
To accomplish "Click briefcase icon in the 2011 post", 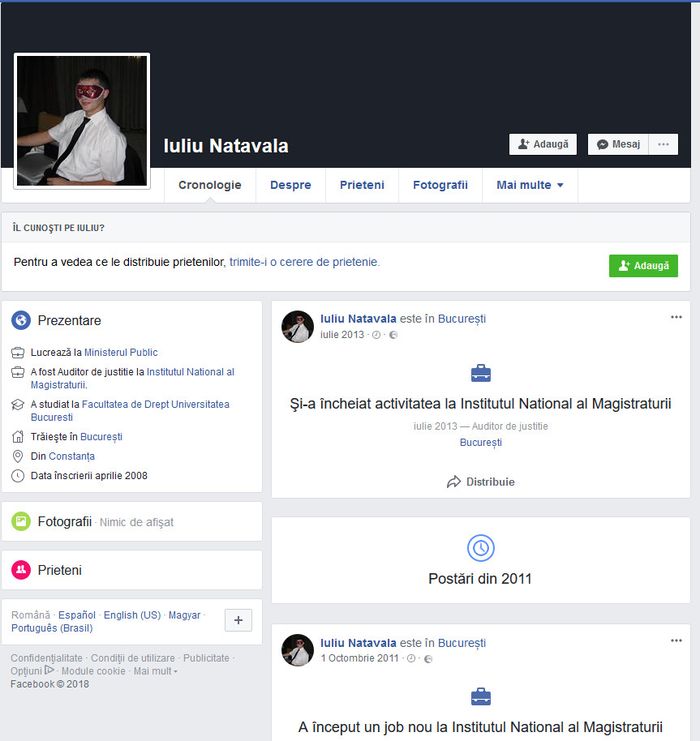I will (x=481, y=697).
